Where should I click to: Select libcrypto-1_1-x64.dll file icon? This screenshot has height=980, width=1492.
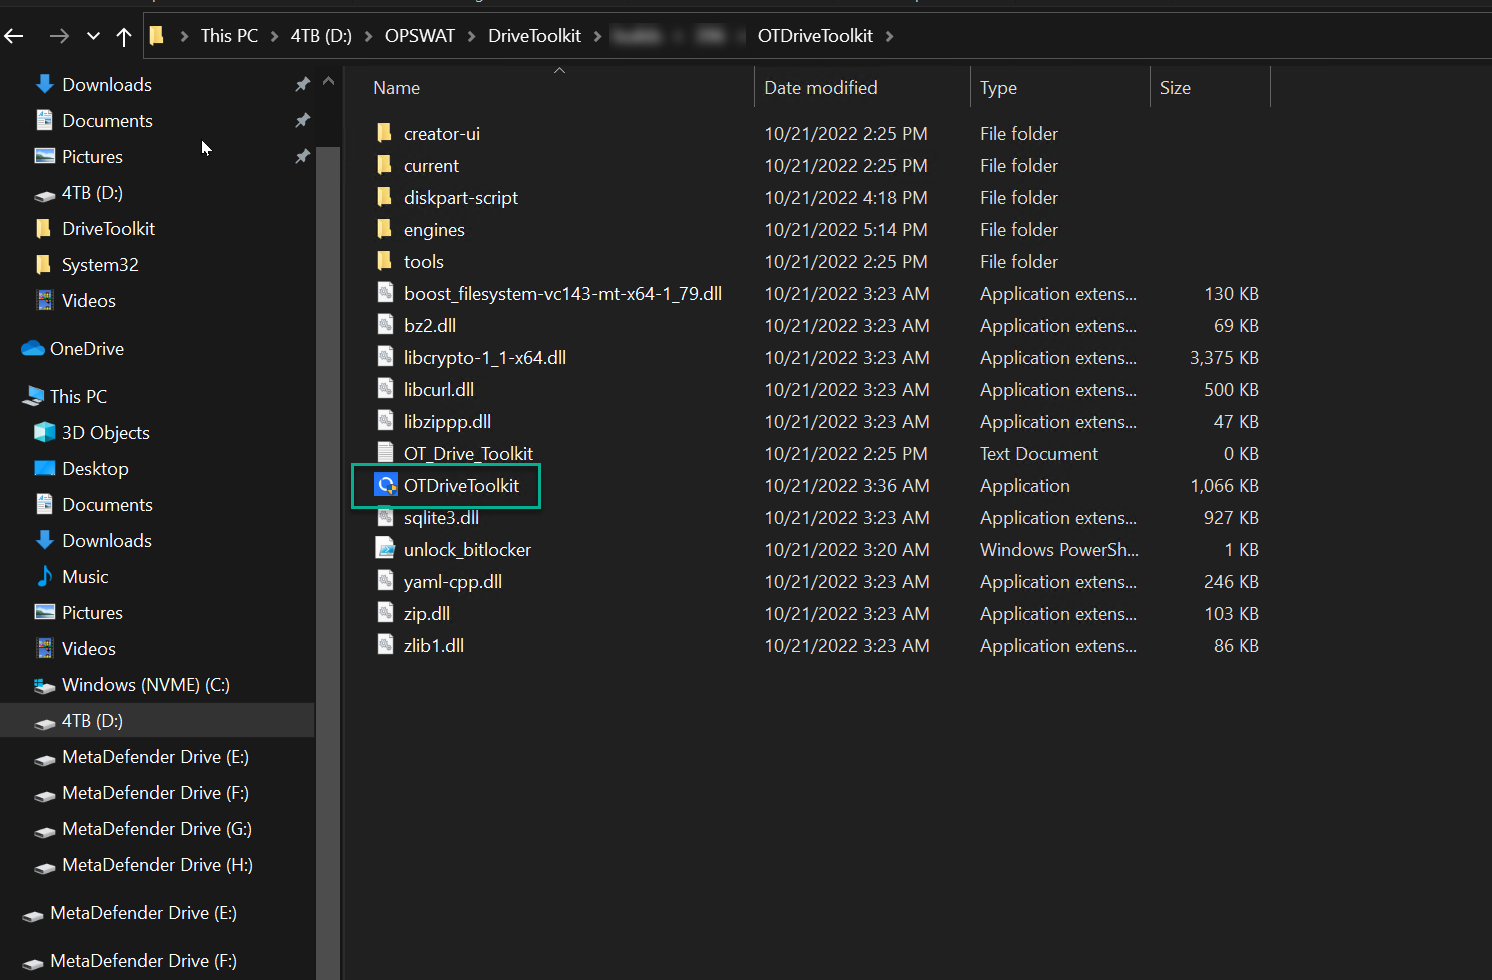point(385,357)
